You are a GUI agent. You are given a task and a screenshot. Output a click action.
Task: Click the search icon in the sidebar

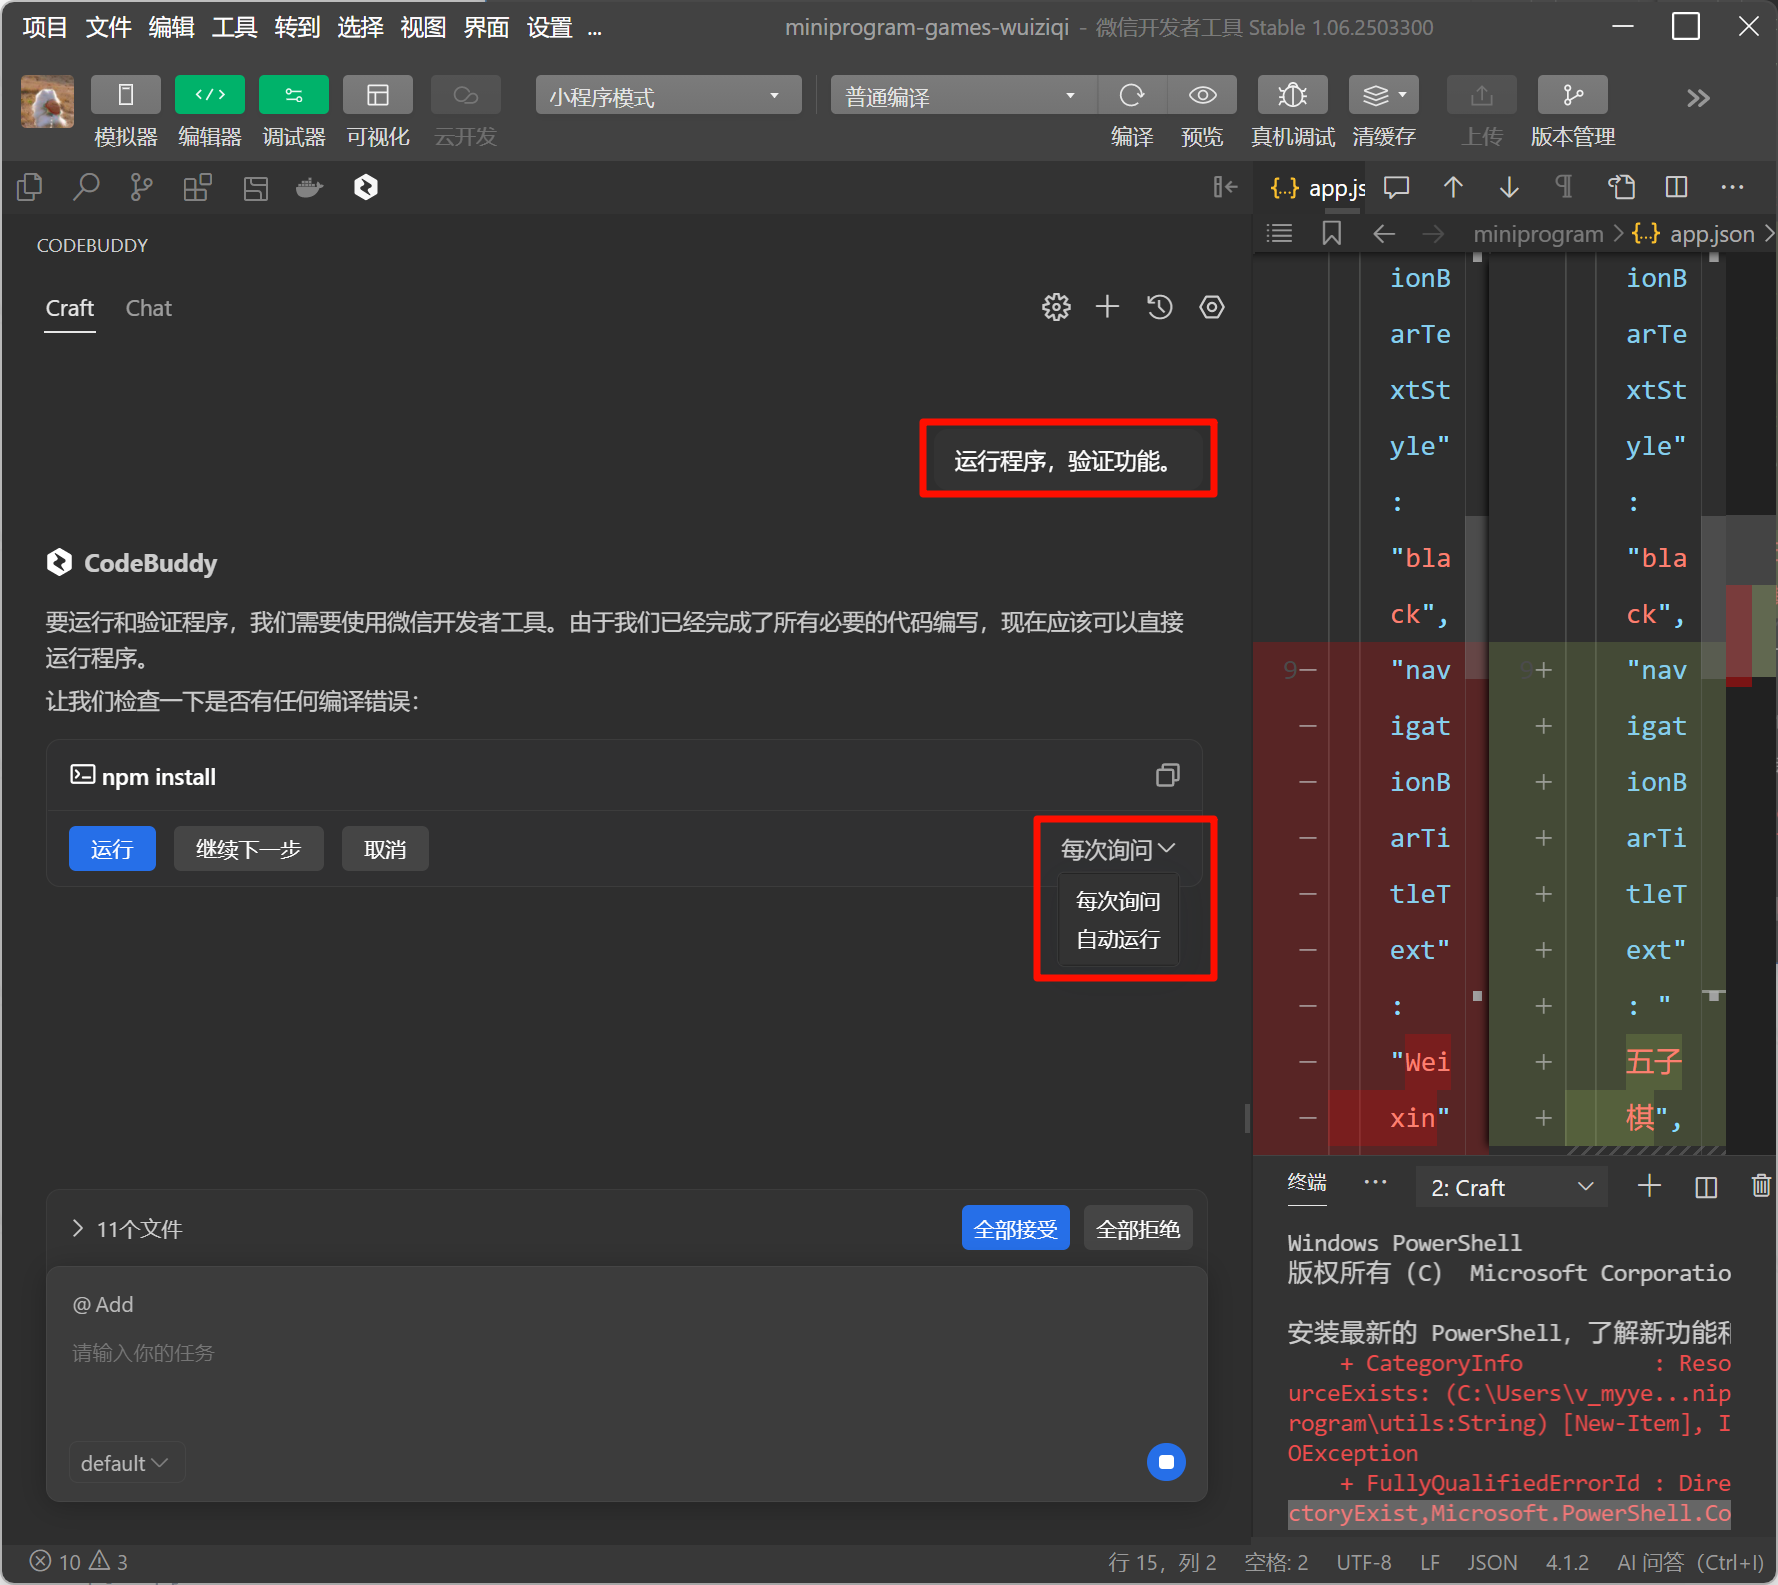(x=86, y=187)
